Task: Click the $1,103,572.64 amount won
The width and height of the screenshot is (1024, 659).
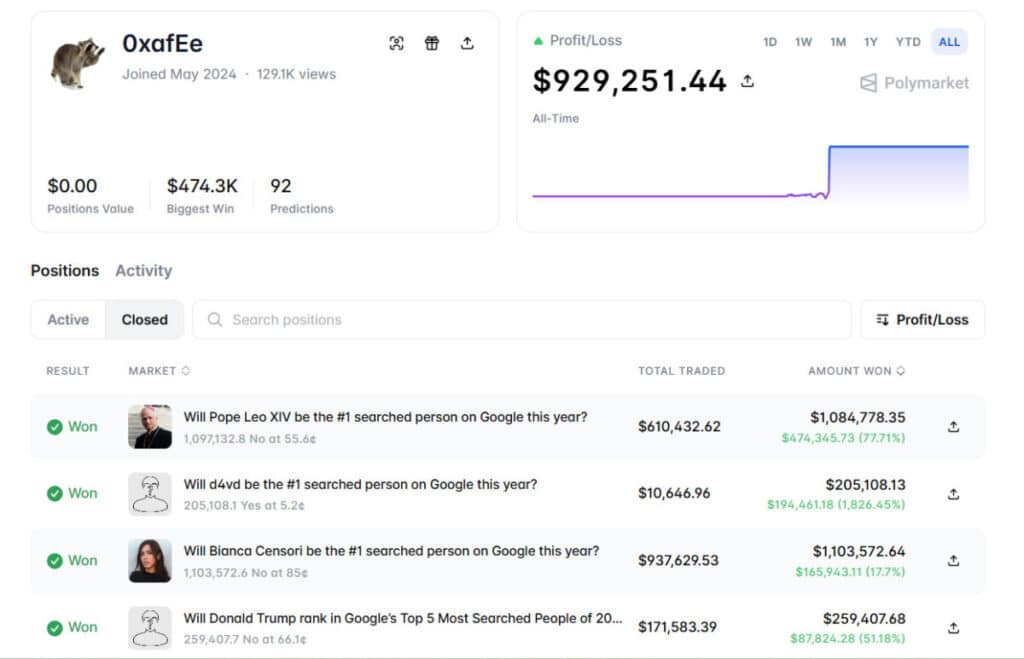Action: [x=859, y=551]
